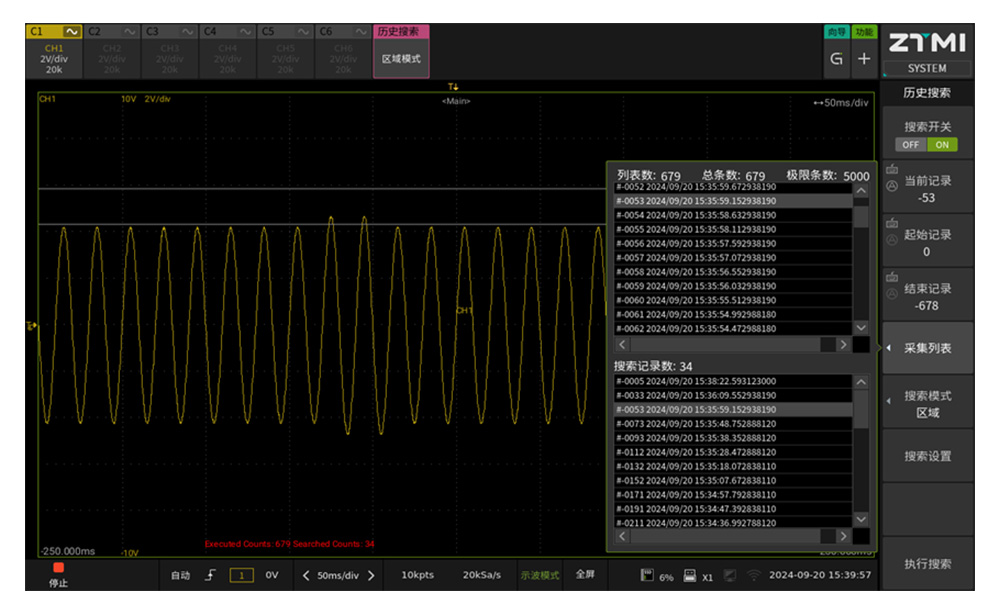Click the 0V trigger level value
1000x614 pixels.
click(x=272, y=575)
